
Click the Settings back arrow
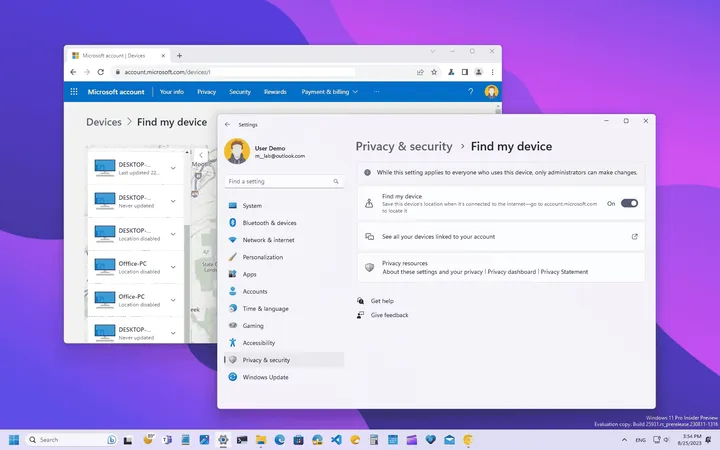227,124
